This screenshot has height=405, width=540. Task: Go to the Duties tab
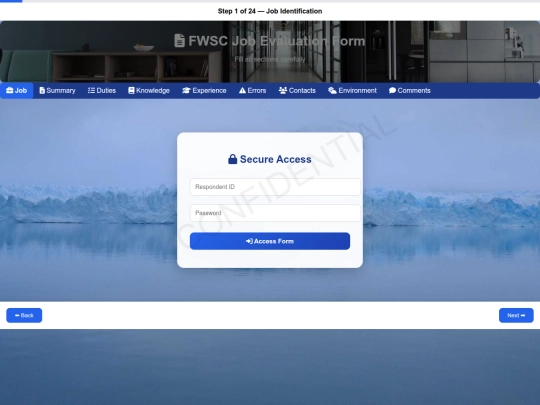(102, 91)
